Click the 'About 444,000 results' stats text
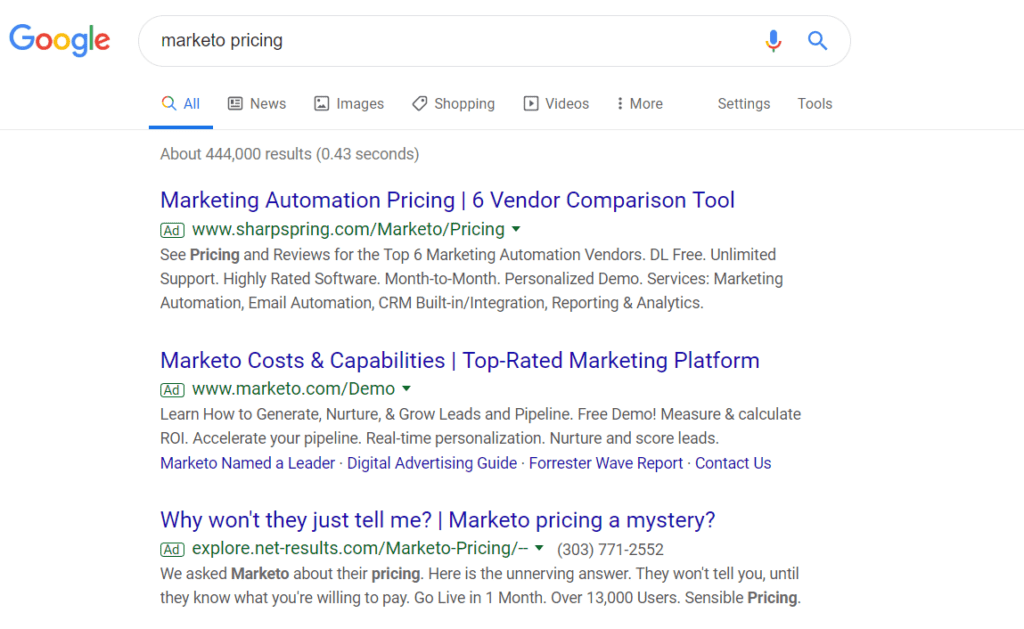 (289, 154)
